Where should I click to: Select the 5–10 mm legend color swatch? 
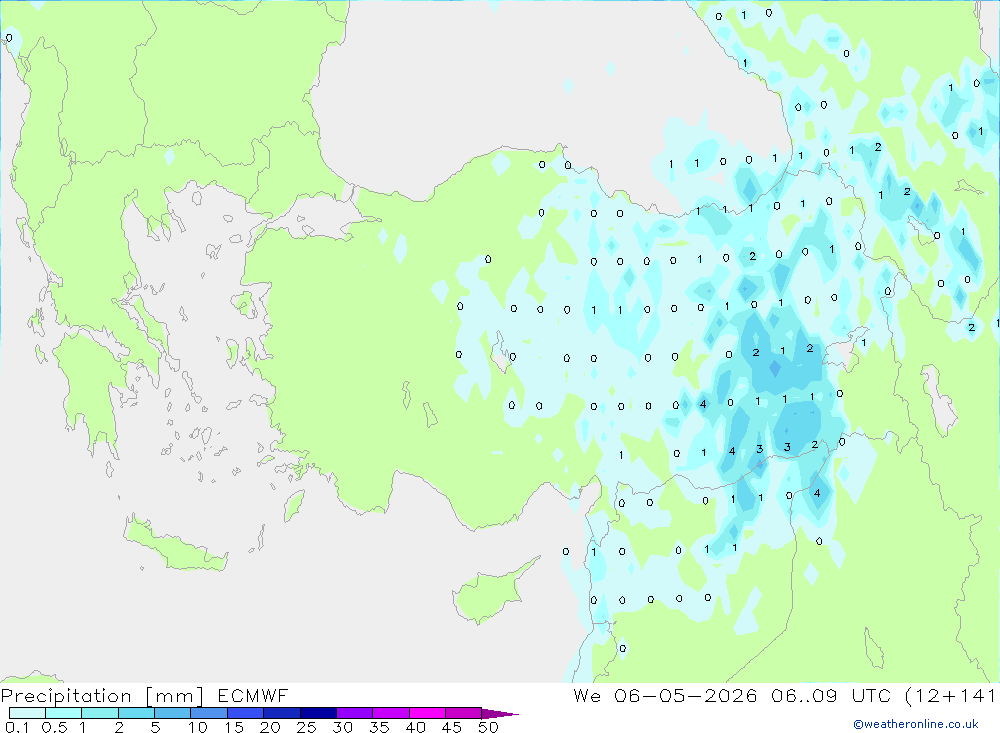point(173,713)
